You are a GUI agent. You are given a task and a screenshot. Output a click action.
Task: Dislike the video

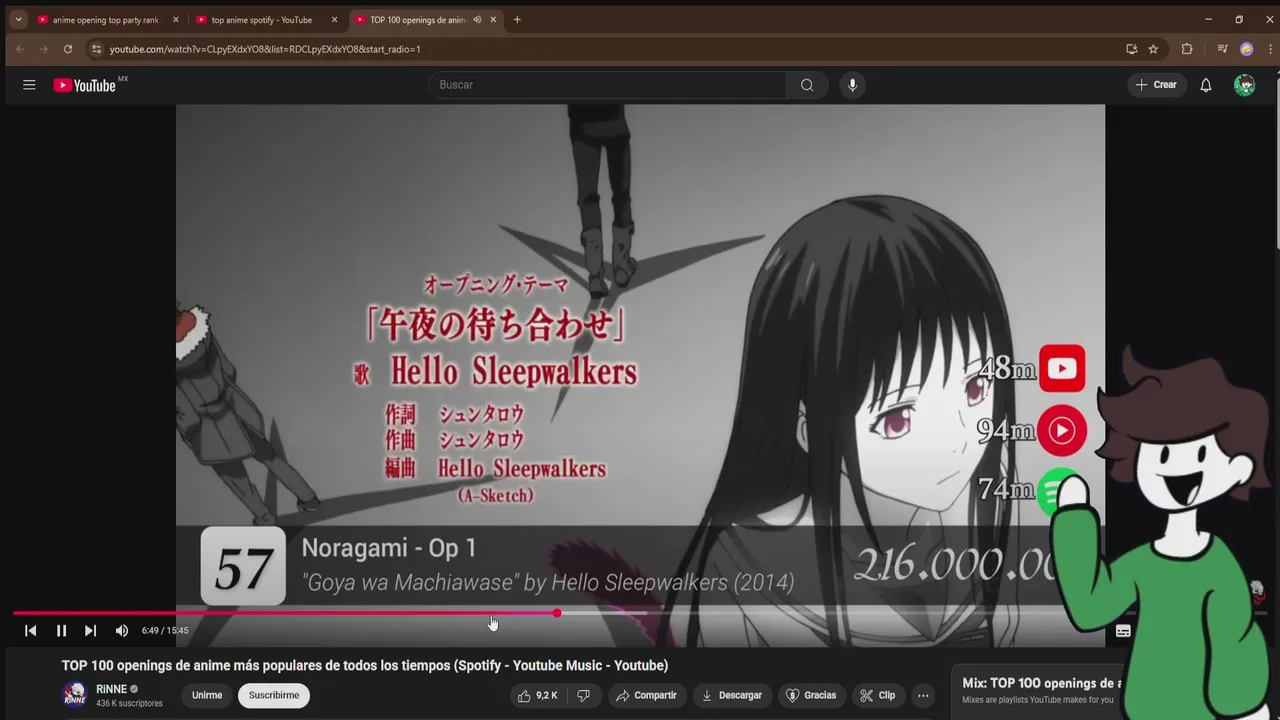coord(583,695)
